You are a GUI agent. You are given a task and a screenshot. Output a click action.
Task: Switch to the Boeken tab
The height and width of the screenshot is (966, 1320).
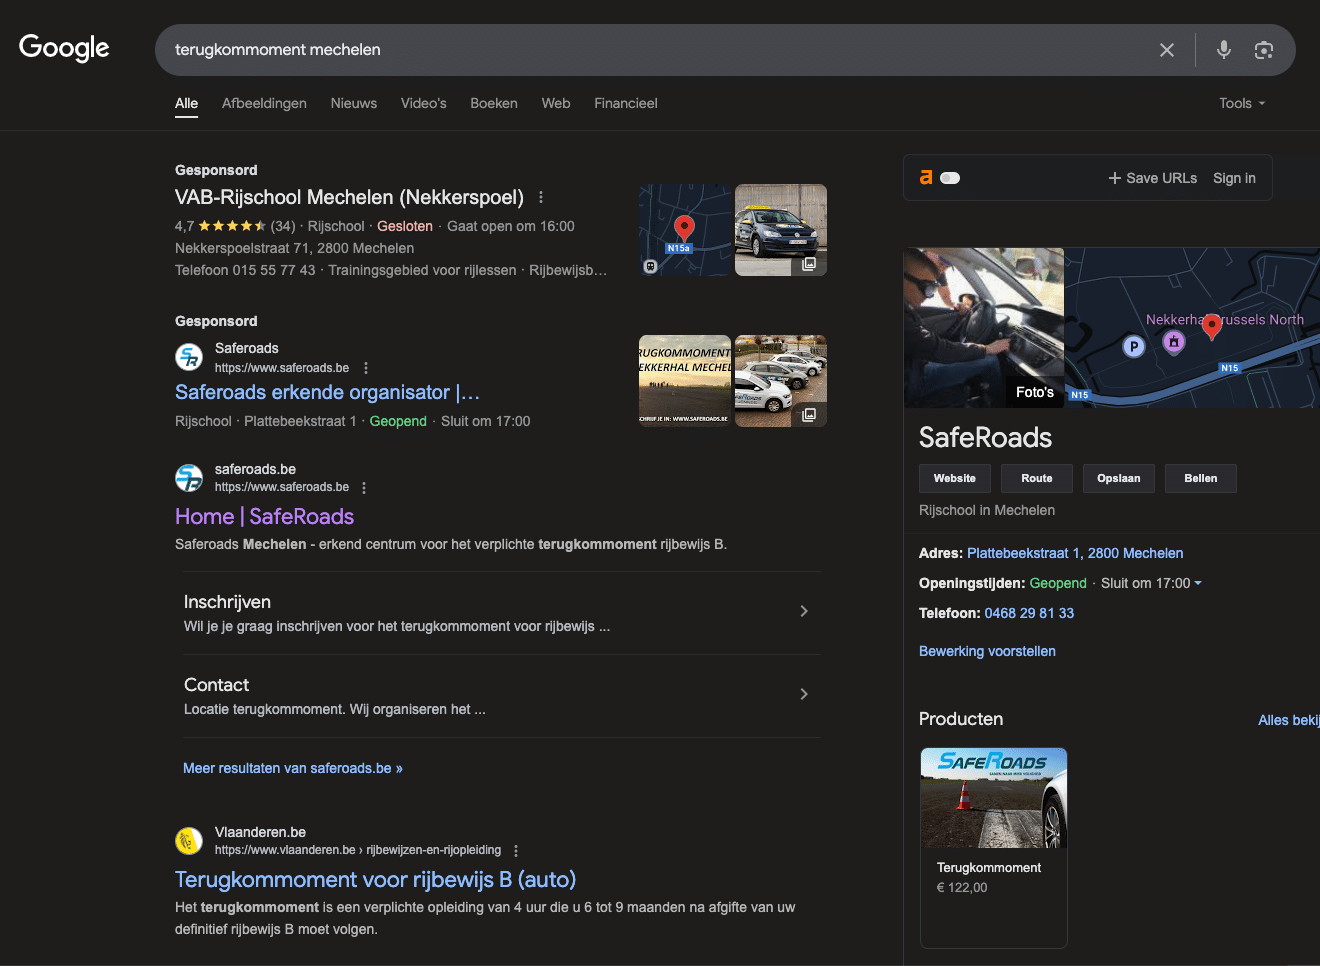494,103
